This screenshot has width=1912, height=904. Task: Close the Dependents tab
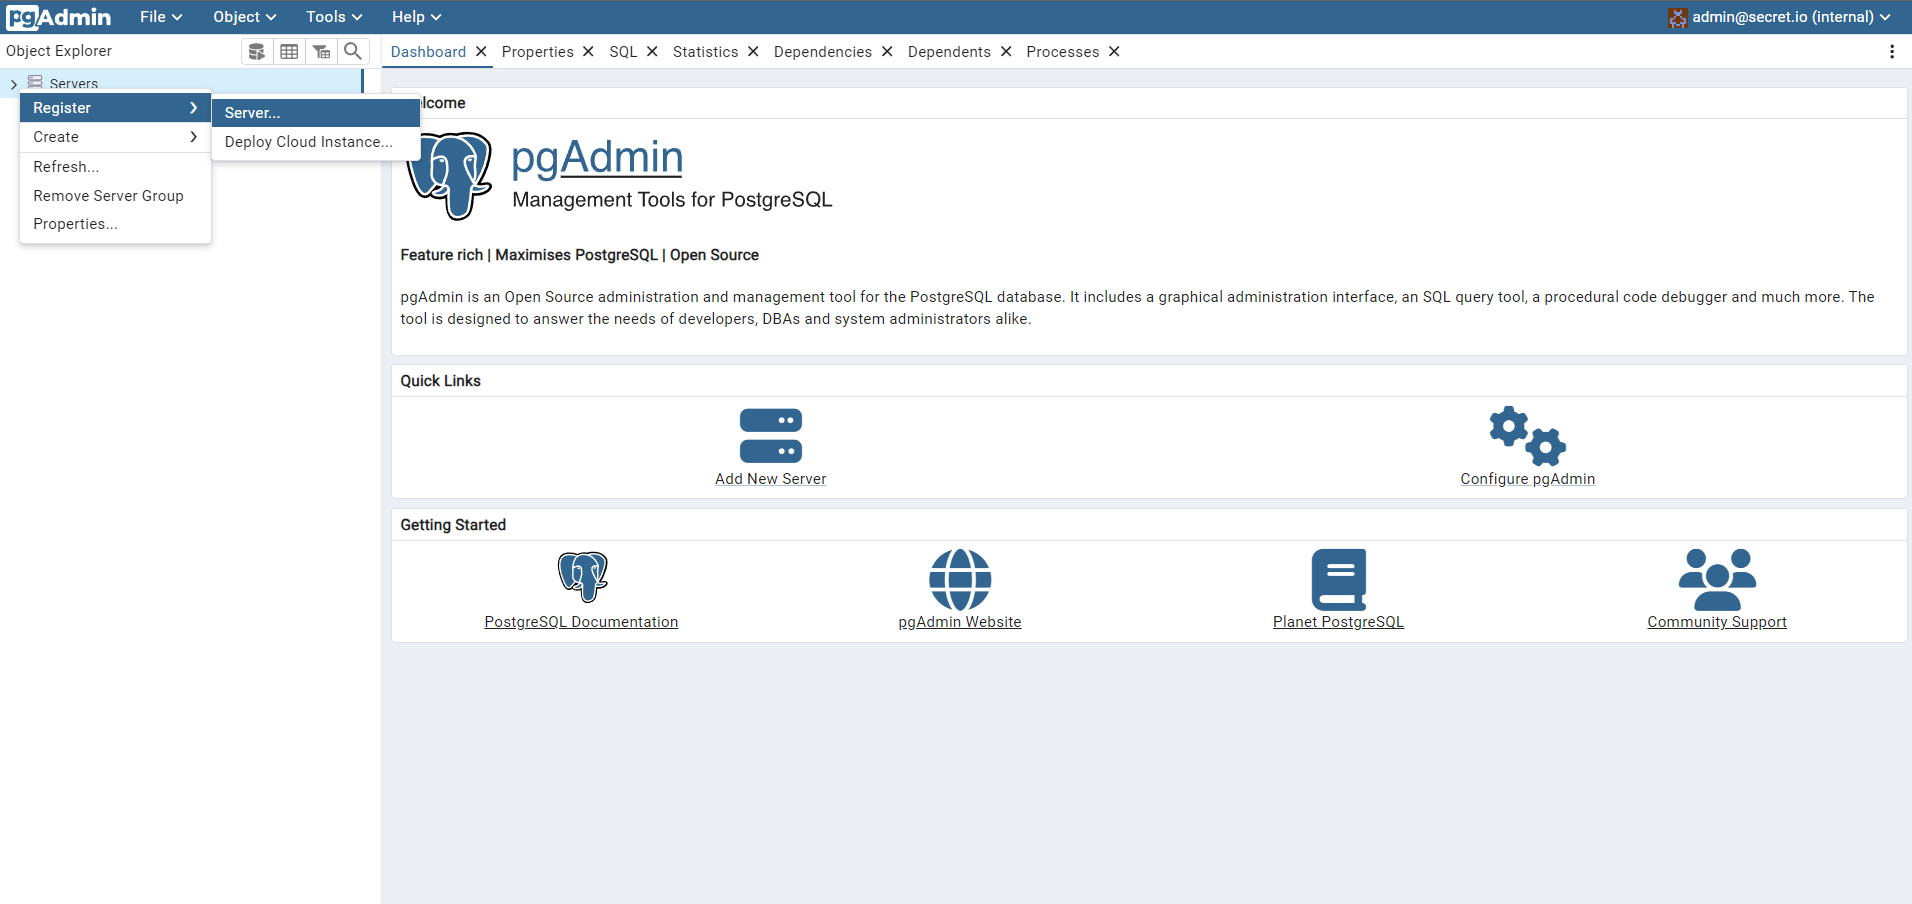coord(1006,52)
